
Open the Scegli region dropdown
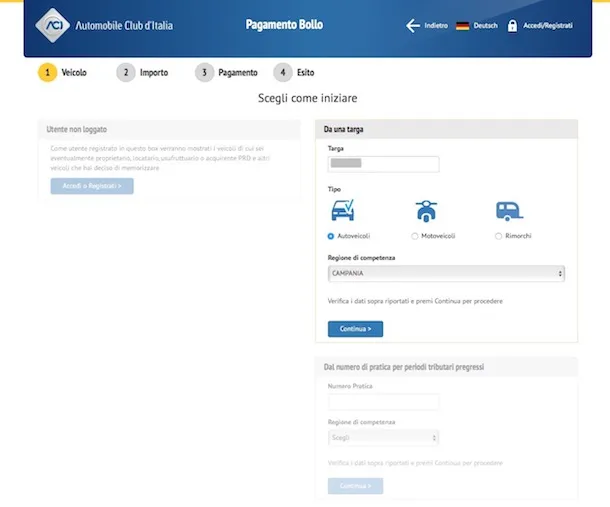pyautogui.click(x=384, y=438)
